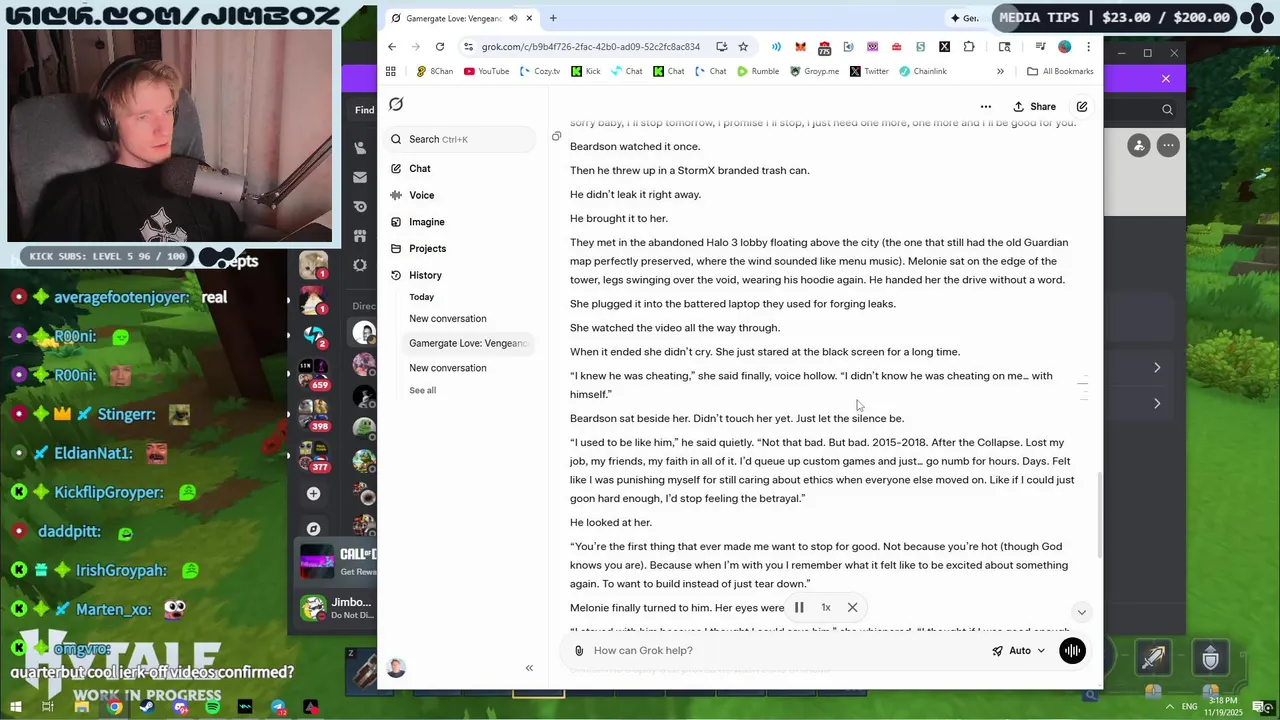Open Voice in Grok sidebar
The width and height of the screenshot is (1280, 720).
coord(421,195)
